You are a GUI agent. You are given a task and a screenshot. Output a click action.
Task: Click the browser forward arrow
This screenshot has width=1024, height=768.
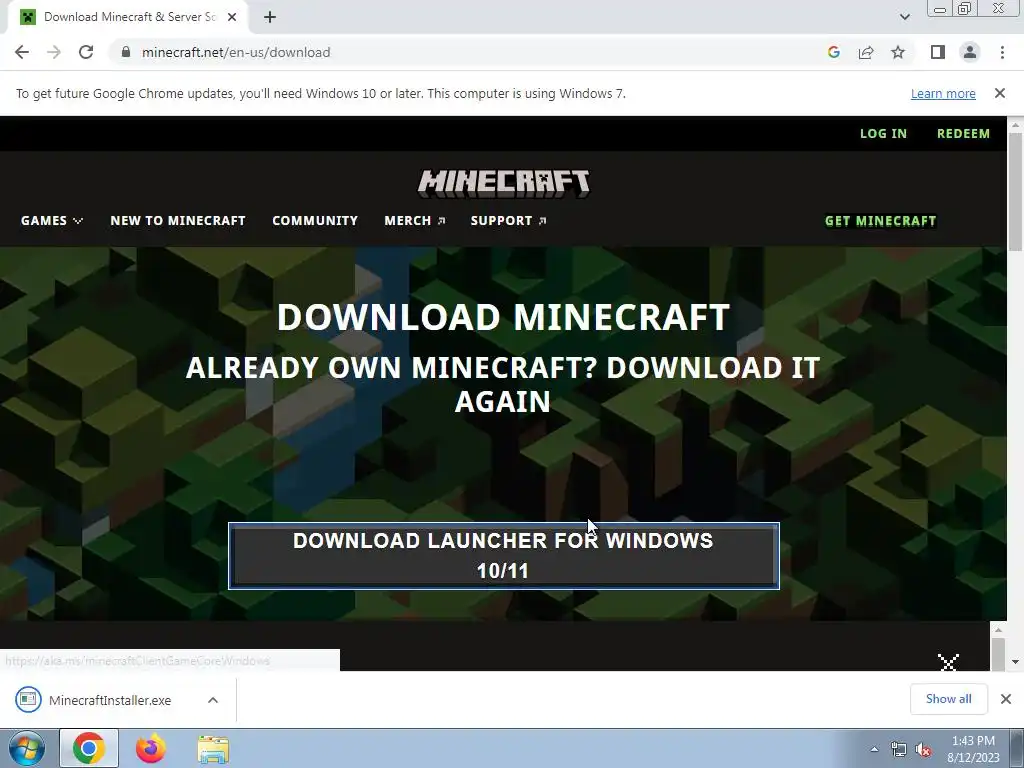54,52
